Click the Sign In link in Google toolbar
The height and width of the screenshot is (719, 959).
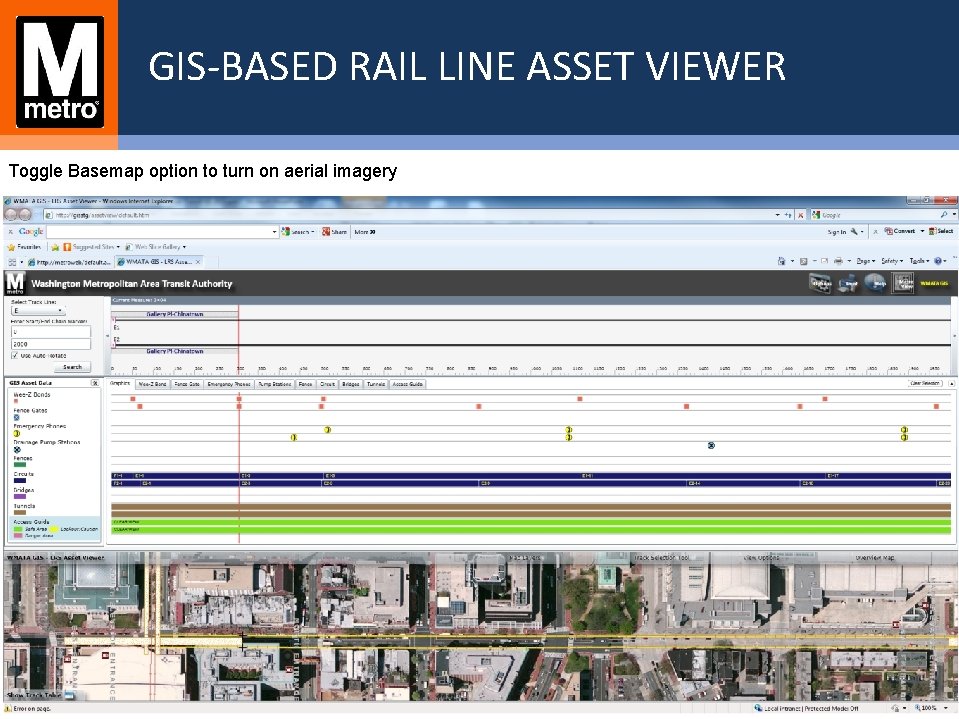tap(837, 232)
